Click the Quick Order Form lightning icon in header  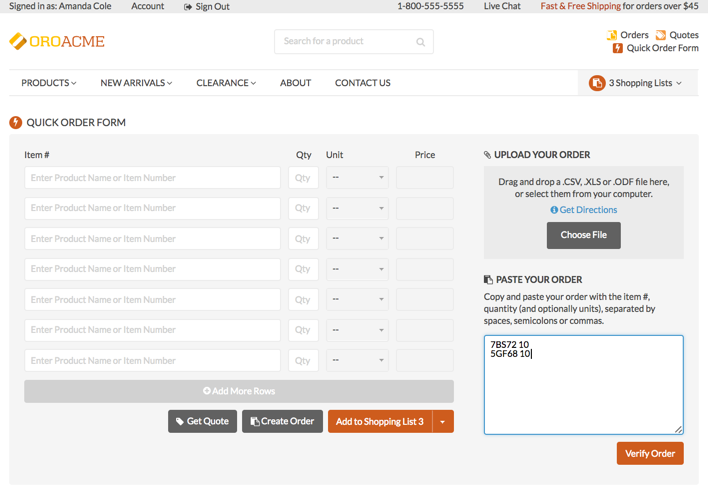coord(617,48)
